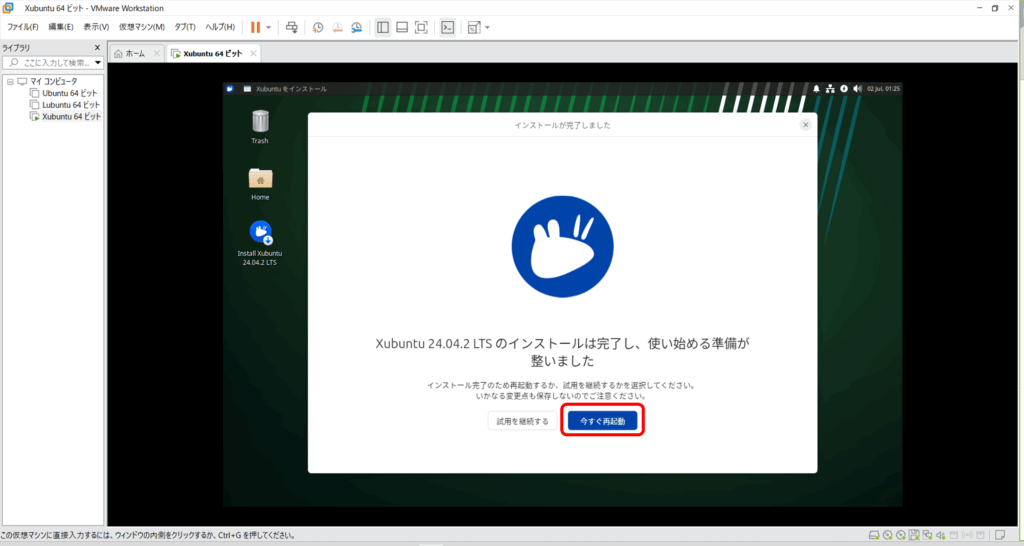Image resolution: width=1024 pixels, height=546 pixels.
Task: Open the Trash icon on the Xubuntu desktop
Action: tap(260, 122)
